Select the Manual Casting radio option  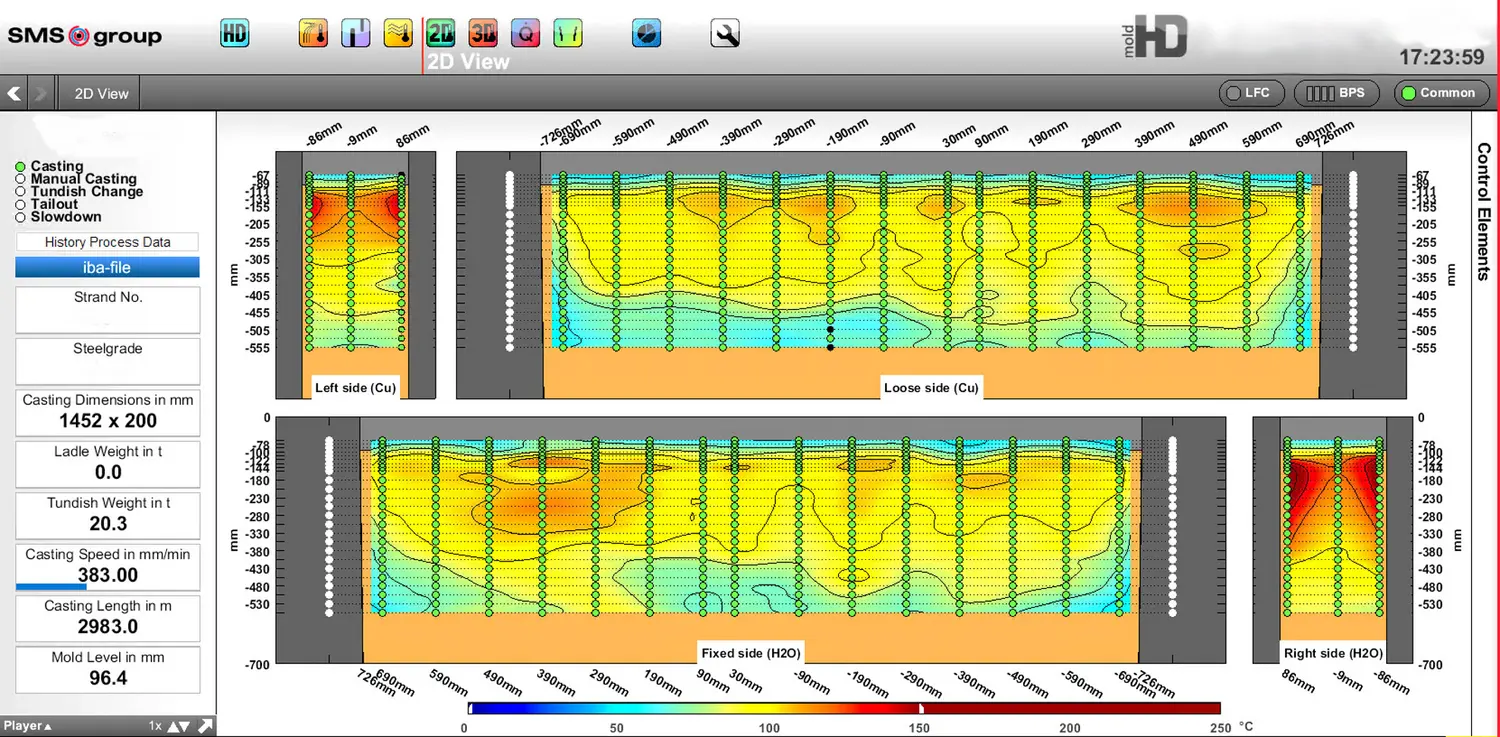(x=21, y=179)
